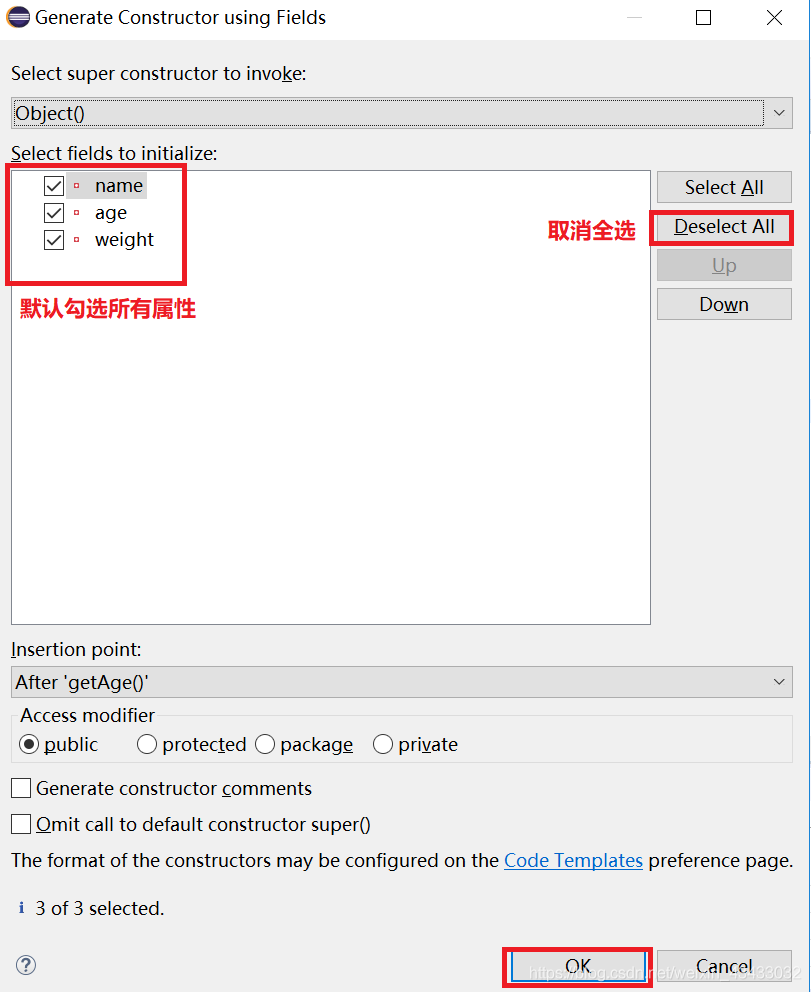Close the dialog window

(774, 18)
